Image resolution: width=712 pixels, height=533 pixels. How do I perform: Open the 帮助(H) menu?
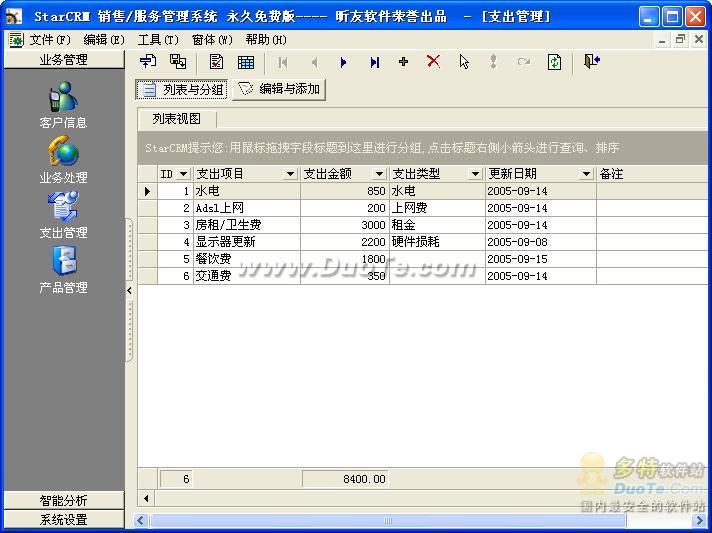(266, 40)
